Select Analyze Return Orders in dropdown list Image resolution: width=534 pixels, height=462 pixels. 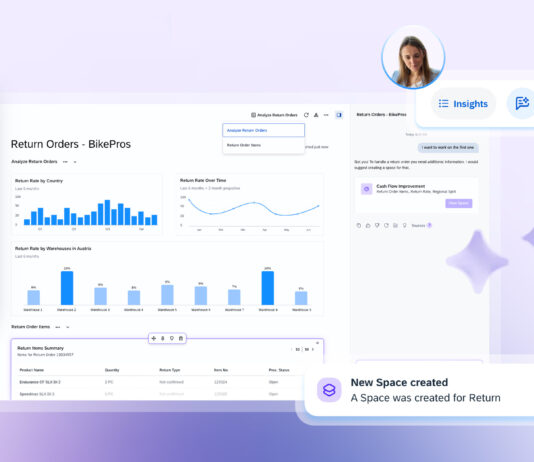tap(264, 130)
